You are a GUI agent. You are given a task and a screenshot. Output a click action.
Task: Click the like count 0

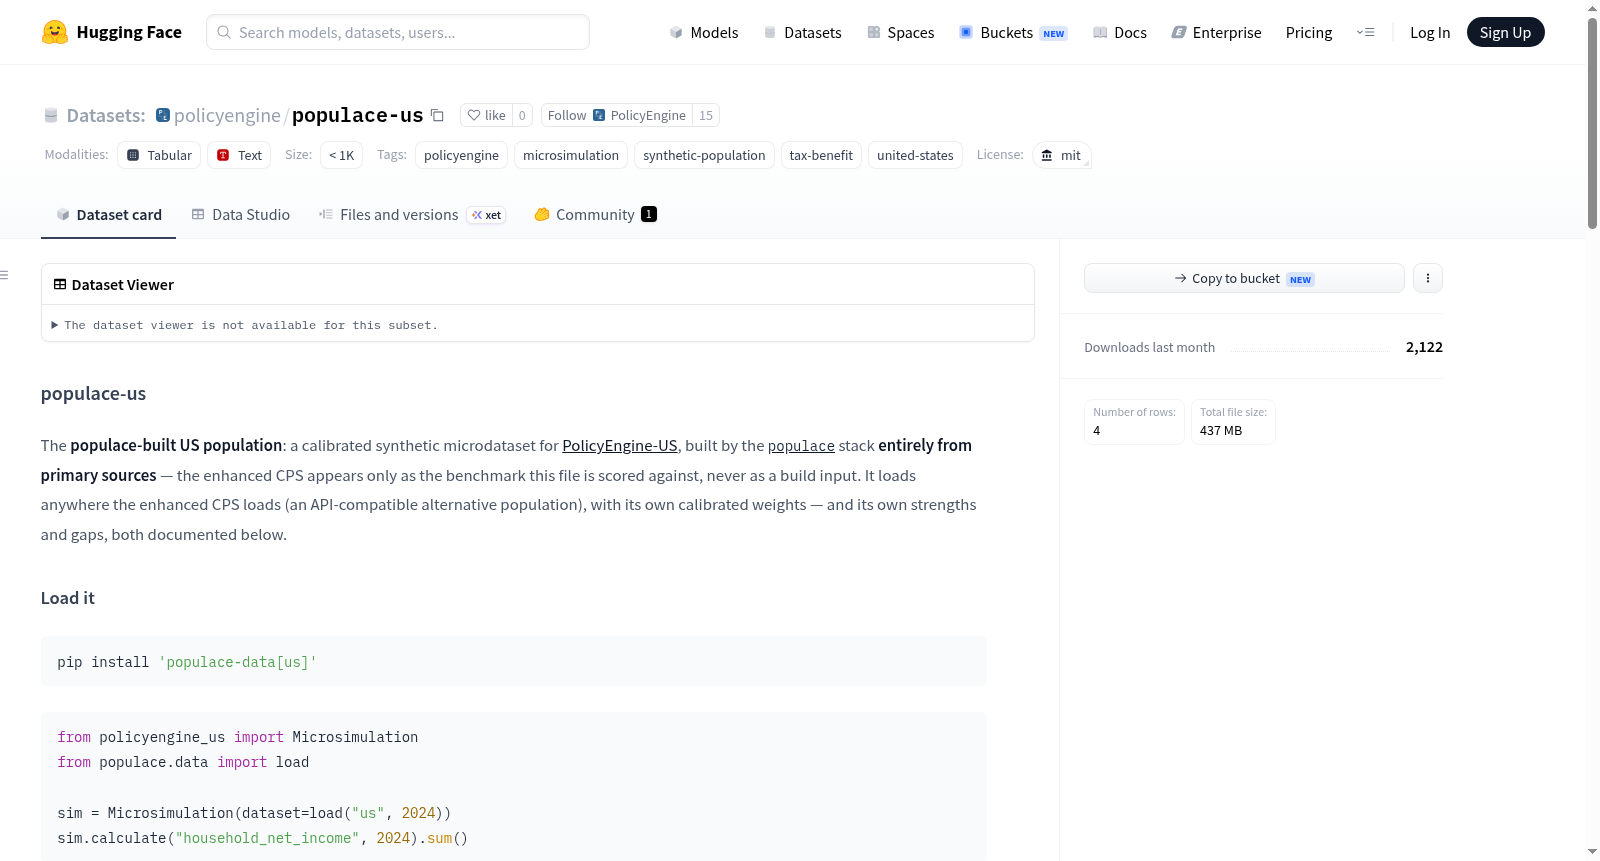[522, 115]
